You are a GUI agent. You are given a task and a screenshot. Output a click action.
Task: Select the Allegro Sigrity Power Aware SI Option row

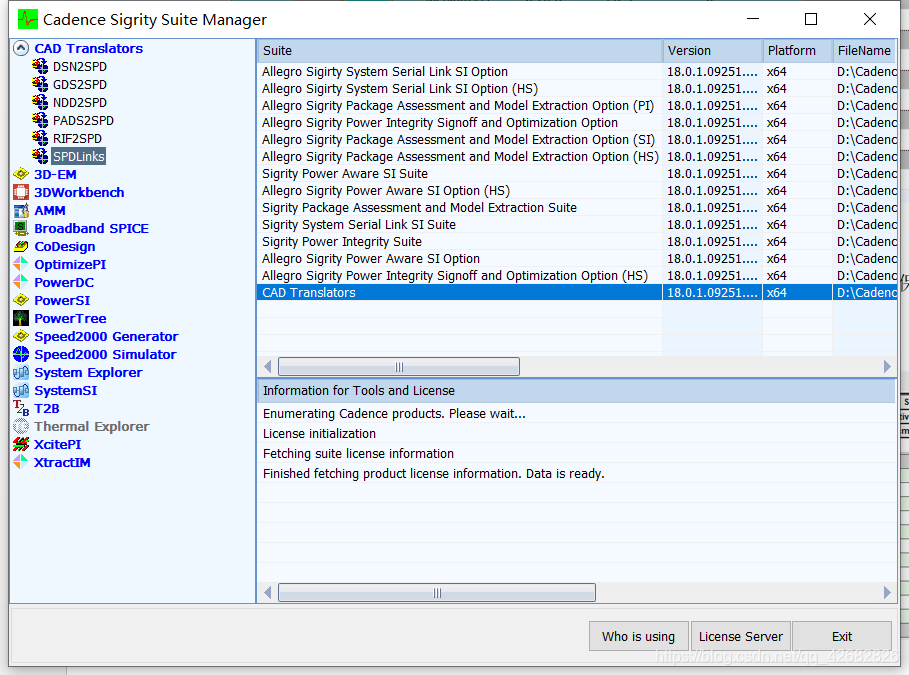[577, 258]
